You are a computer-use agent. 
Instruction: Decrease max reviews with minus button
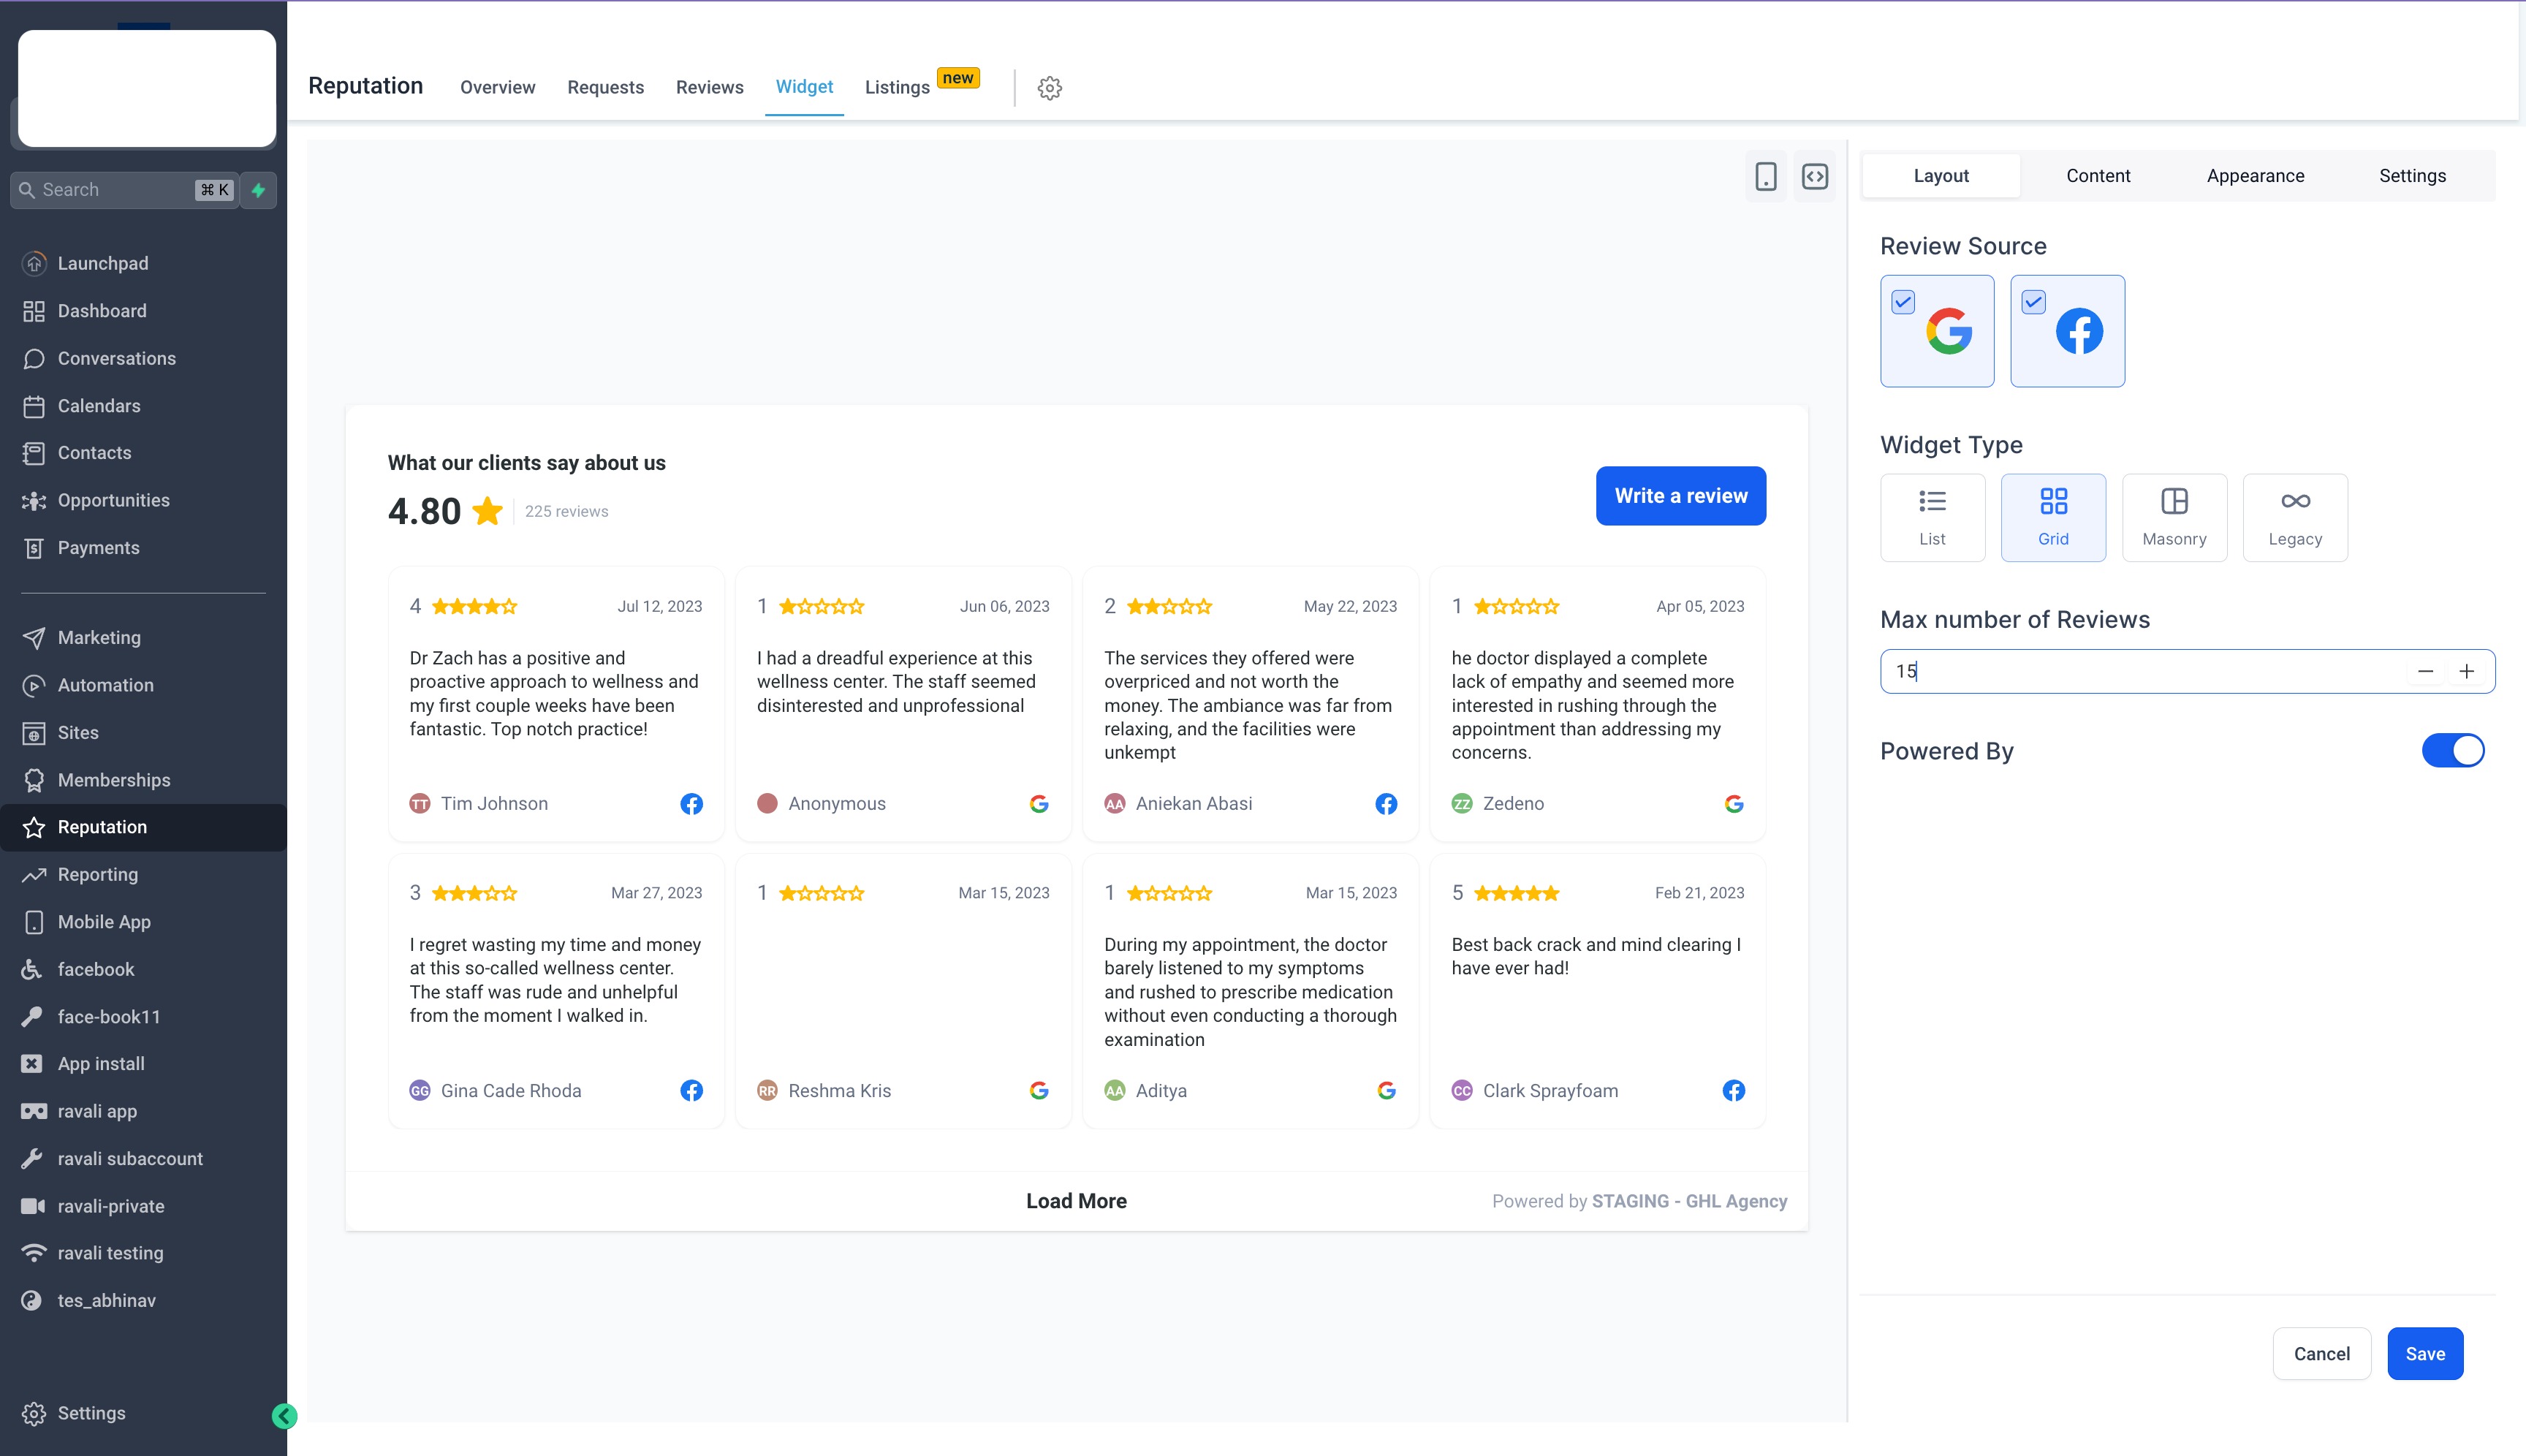tap(2424, 672)
